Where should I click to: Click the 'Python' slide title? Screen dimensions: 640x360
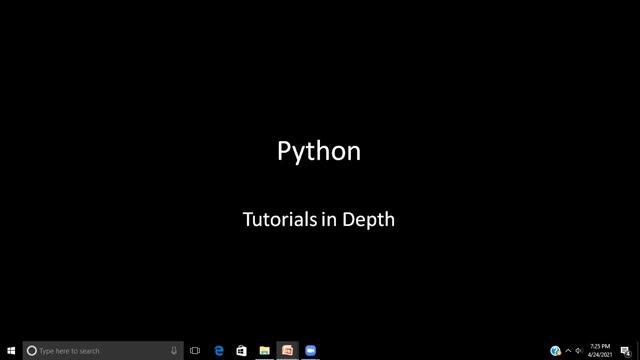point(319,151)
